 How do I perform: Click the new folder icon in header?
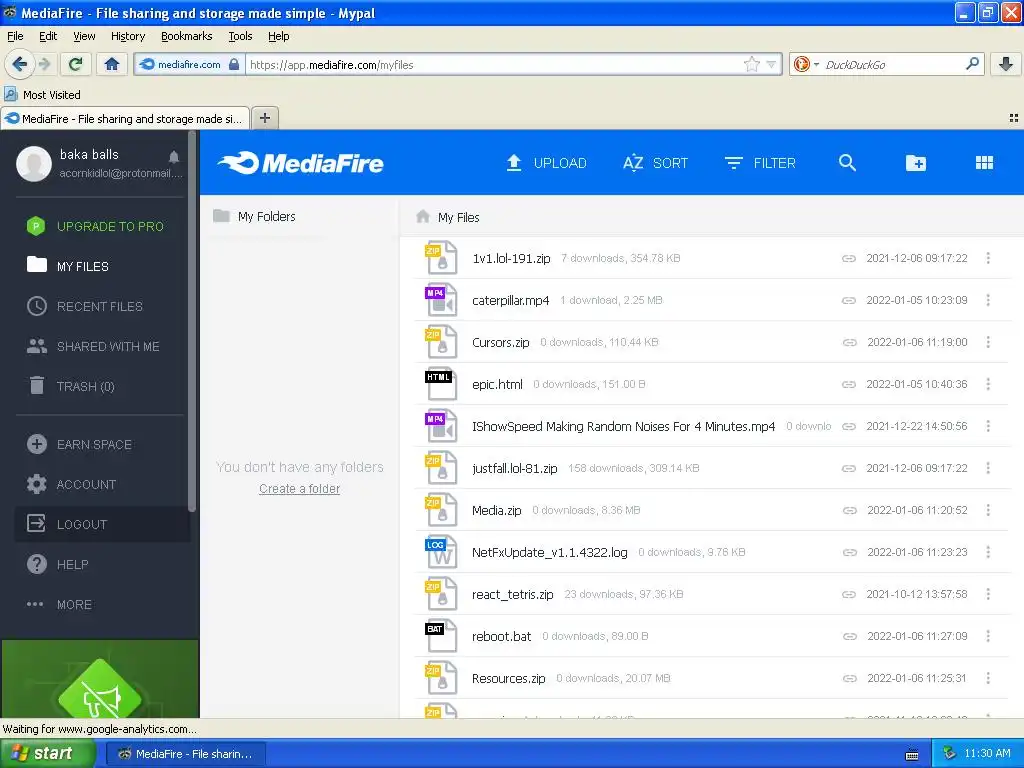pos(916,163)
